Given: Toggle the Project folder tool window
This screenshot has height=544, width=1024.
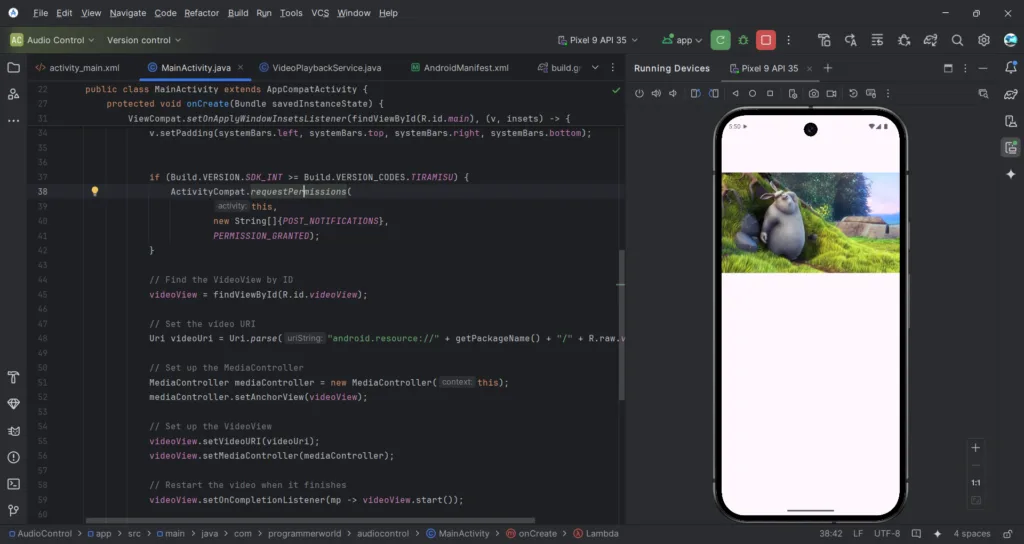Looking at the screenshot, I should click(x=13, y=67).
